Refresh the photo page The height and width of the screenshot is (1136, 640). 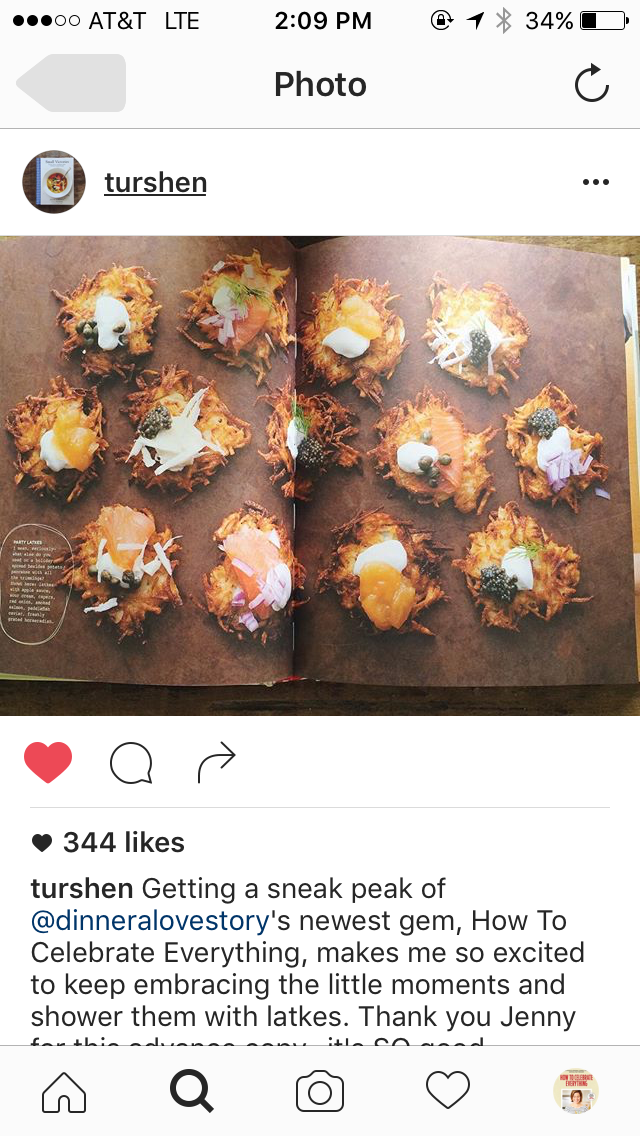591,83
